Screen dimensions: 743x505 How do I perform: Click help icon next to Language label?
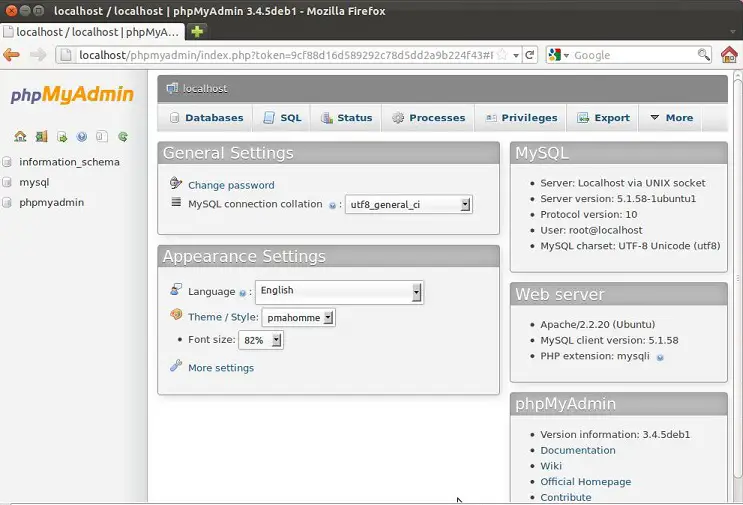[243, 293]
